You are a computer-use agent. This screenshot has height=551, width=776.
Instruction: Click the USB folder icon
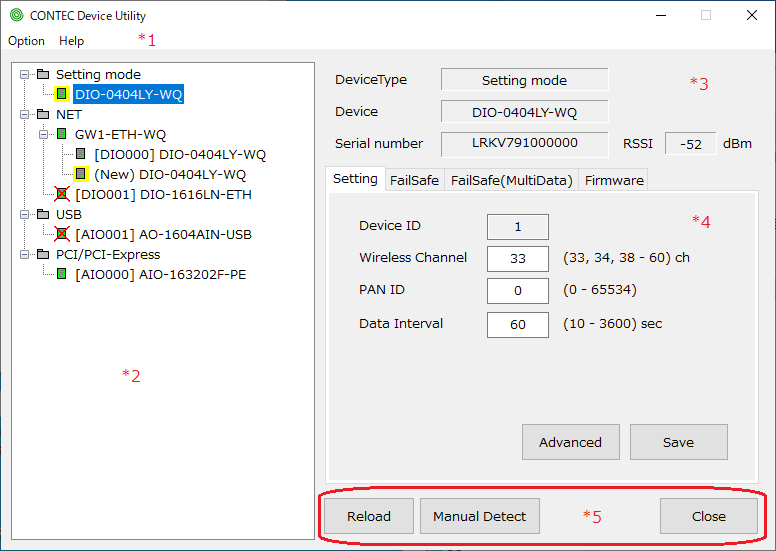[44, 214]
